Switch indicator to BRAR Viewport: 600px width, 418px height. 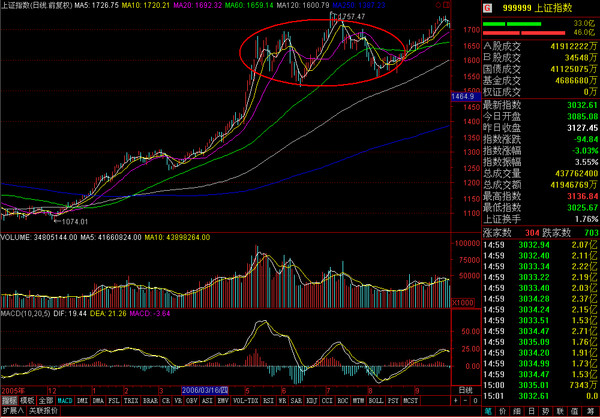coord(150,401)
